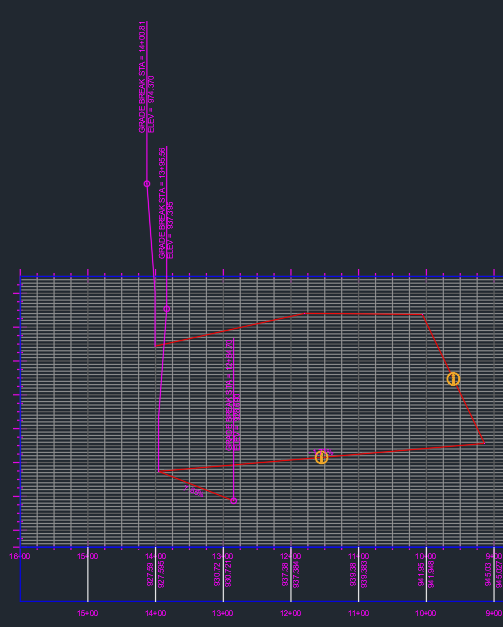
Task: Click the GRADE BREAK STA = 13+95.56 label
Action: tap(162, 203)
